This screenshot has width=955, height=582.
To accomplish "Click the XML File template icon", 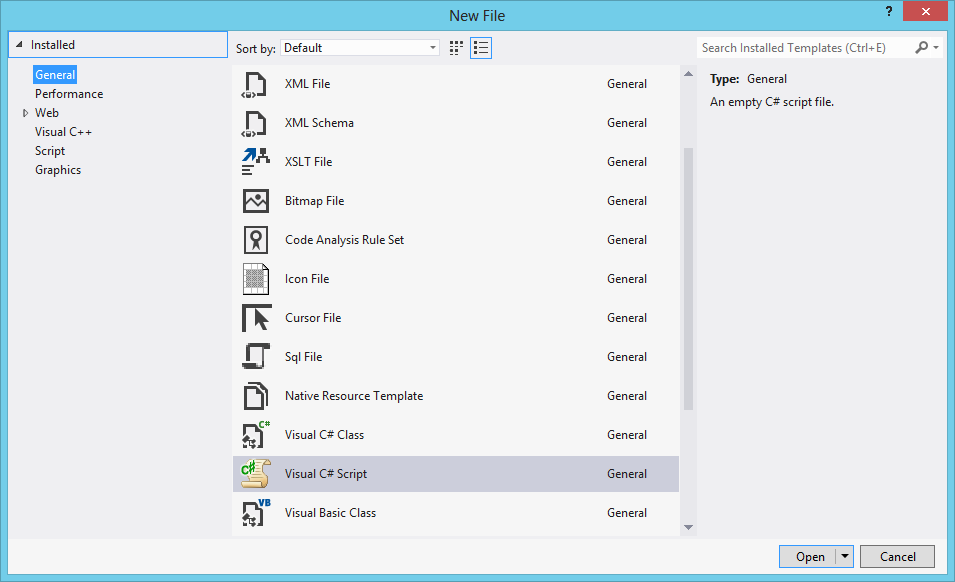I will (x=255, y=84).
